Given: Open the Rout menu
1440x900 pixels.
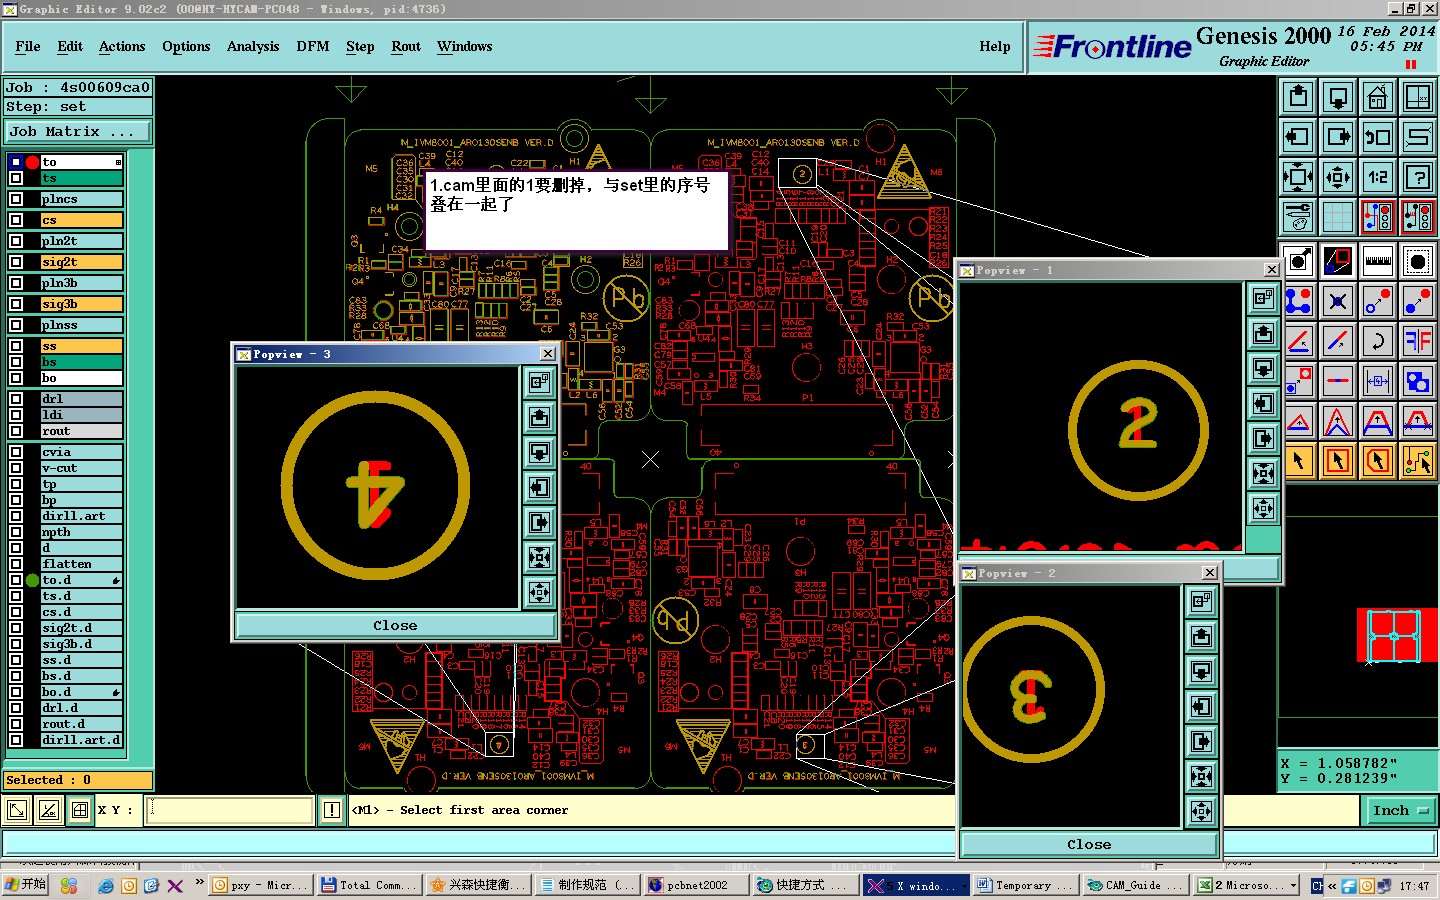Looking at the screenshot, I should 406,46.
